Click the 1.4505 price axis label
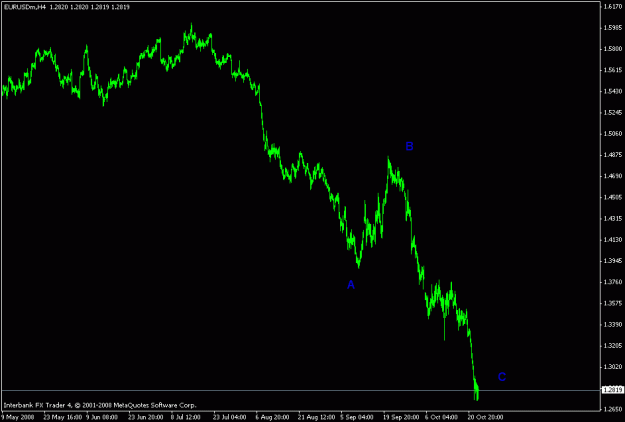The image size is (625, 422). (x=613, y=197)
